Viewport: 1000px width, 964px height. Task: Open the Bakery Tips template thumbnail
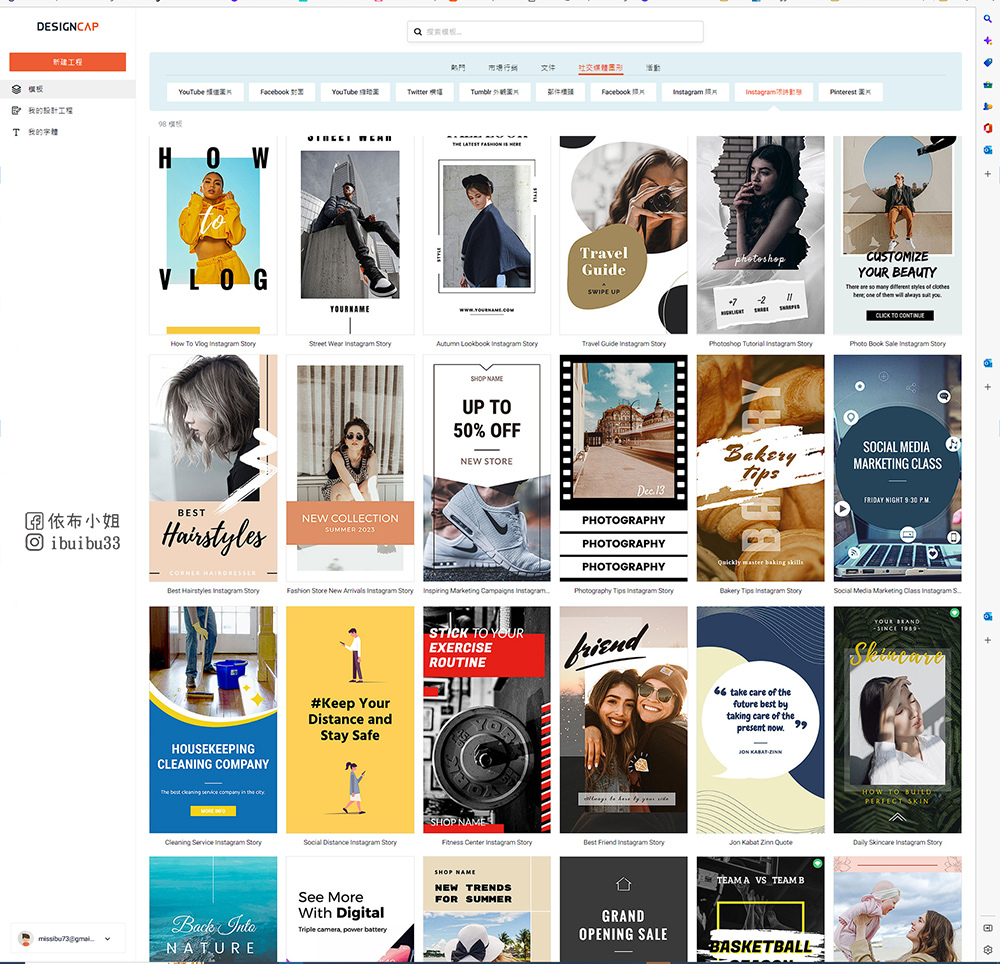pyautogui.click(x=760, y=468)
